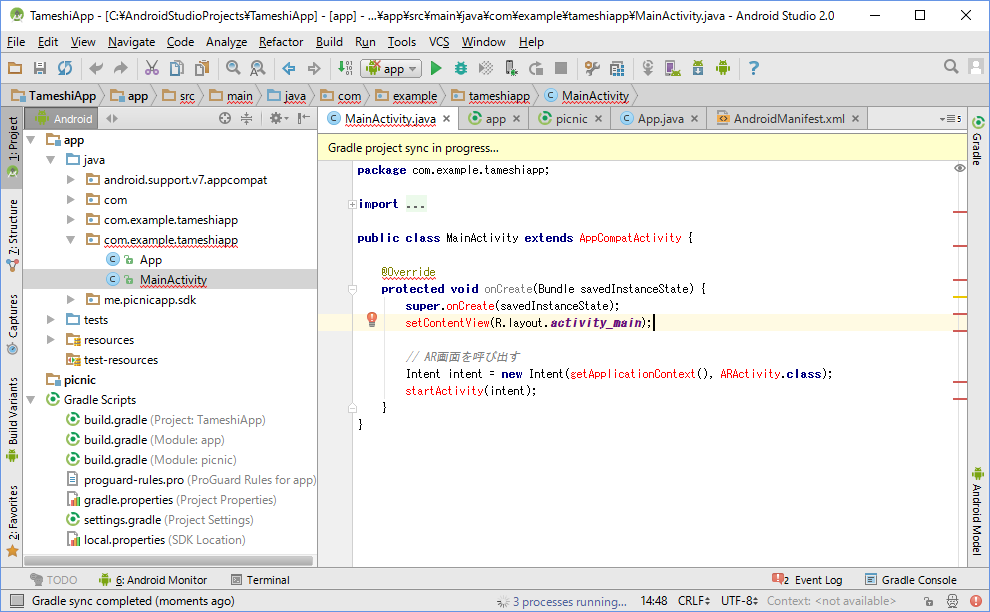Click the red intention bulb in the gutter
The height and width of the screenshot is (612, 990).
coord(372,320)
